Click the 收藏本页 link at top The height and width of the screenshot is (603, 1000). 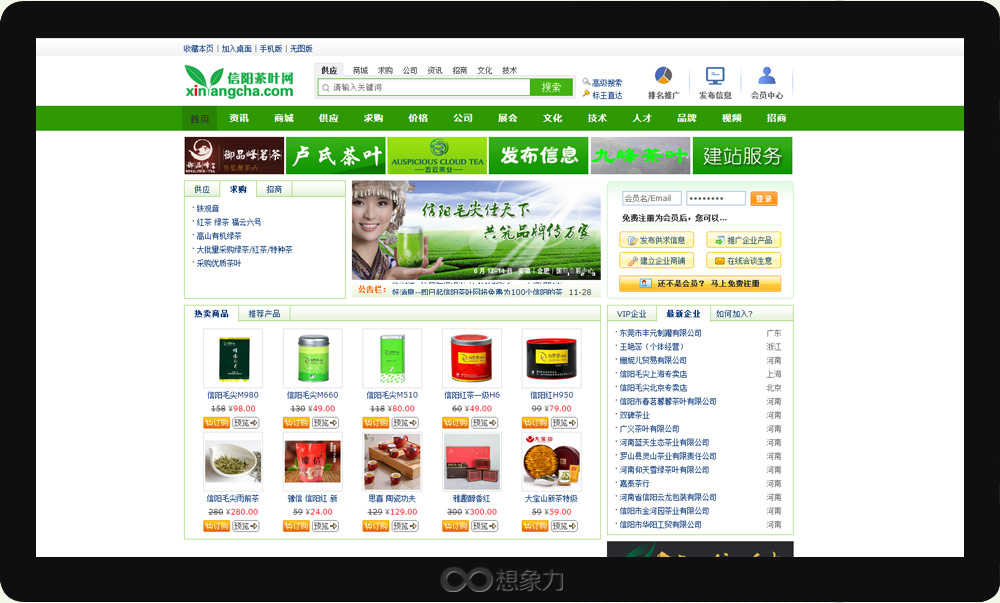[198, 48]
